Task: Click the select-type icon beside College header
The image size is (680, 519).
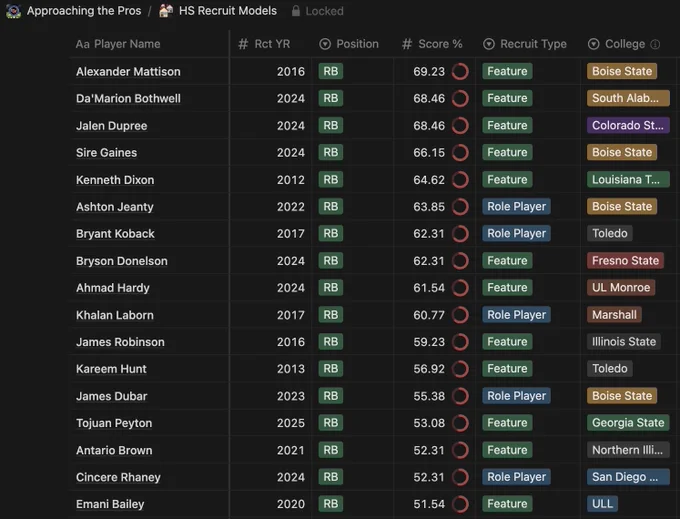Action: (x=594, y=44)
